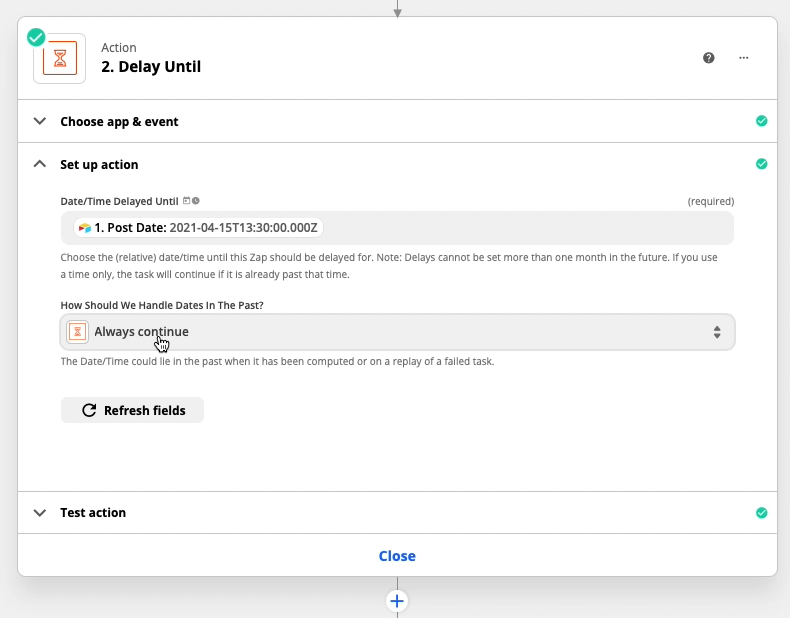Click the green check beside Test action
This screenshot has height=618, width=790.
(x=761, y=513)
